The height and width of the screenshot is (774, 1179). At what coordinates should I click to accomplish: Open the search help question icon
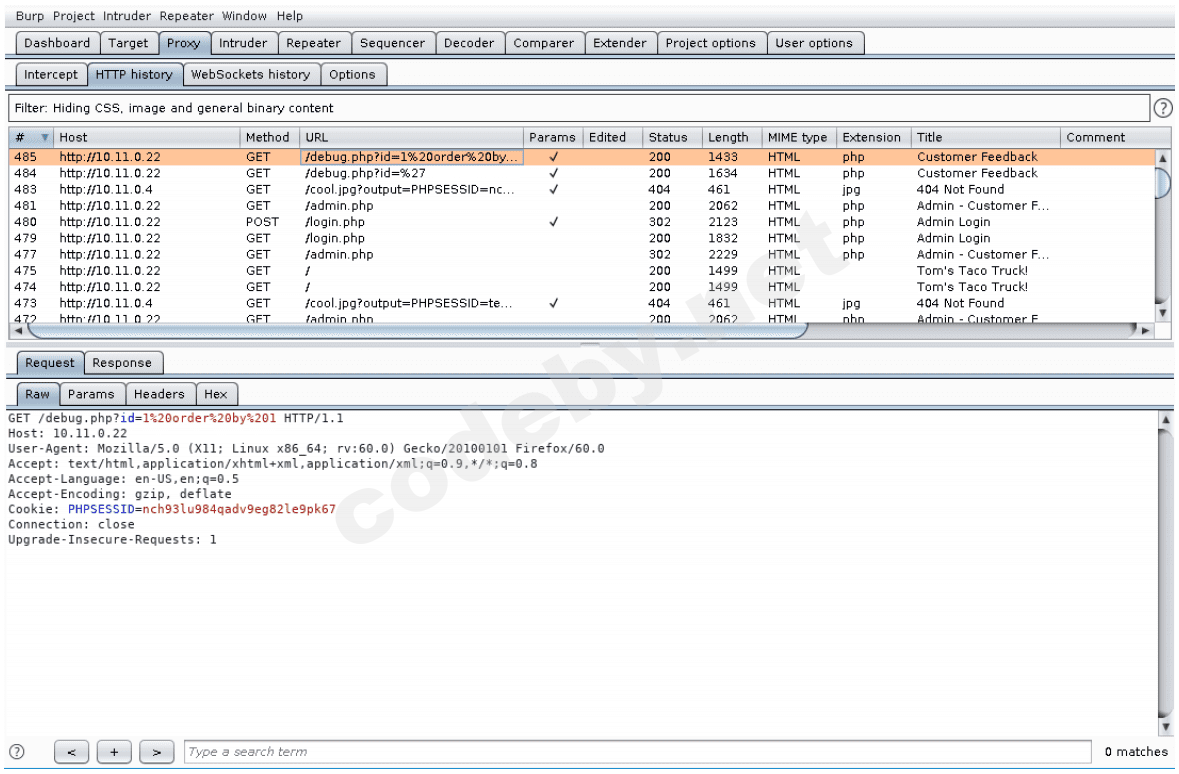click(x=17, y=751)
